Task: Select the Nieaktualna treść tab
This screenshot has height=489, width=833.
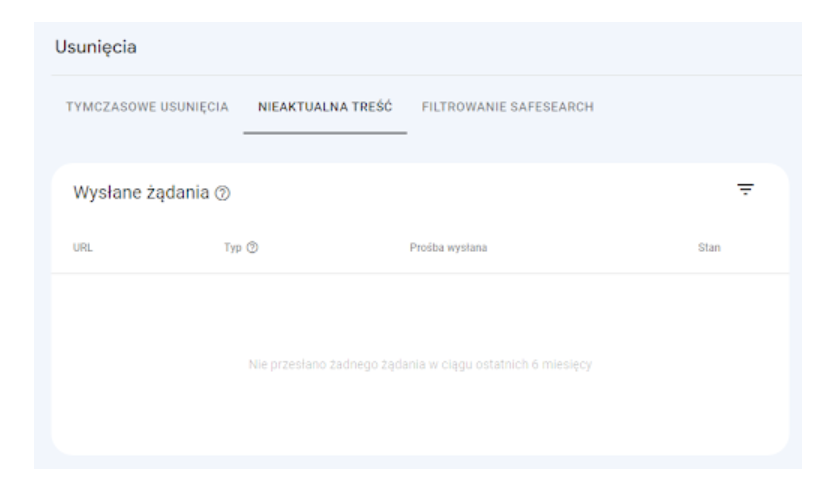Action: pyautogui.click(x=325, y=107)
